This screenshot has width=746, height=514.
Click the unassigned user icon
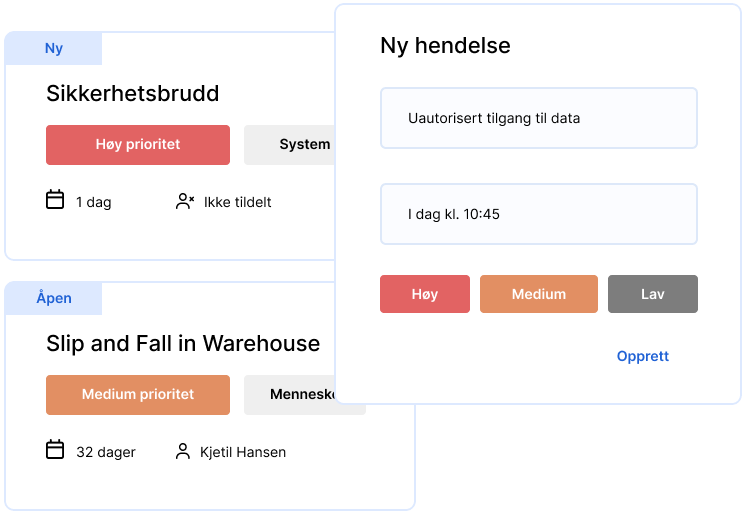point(184,201)
